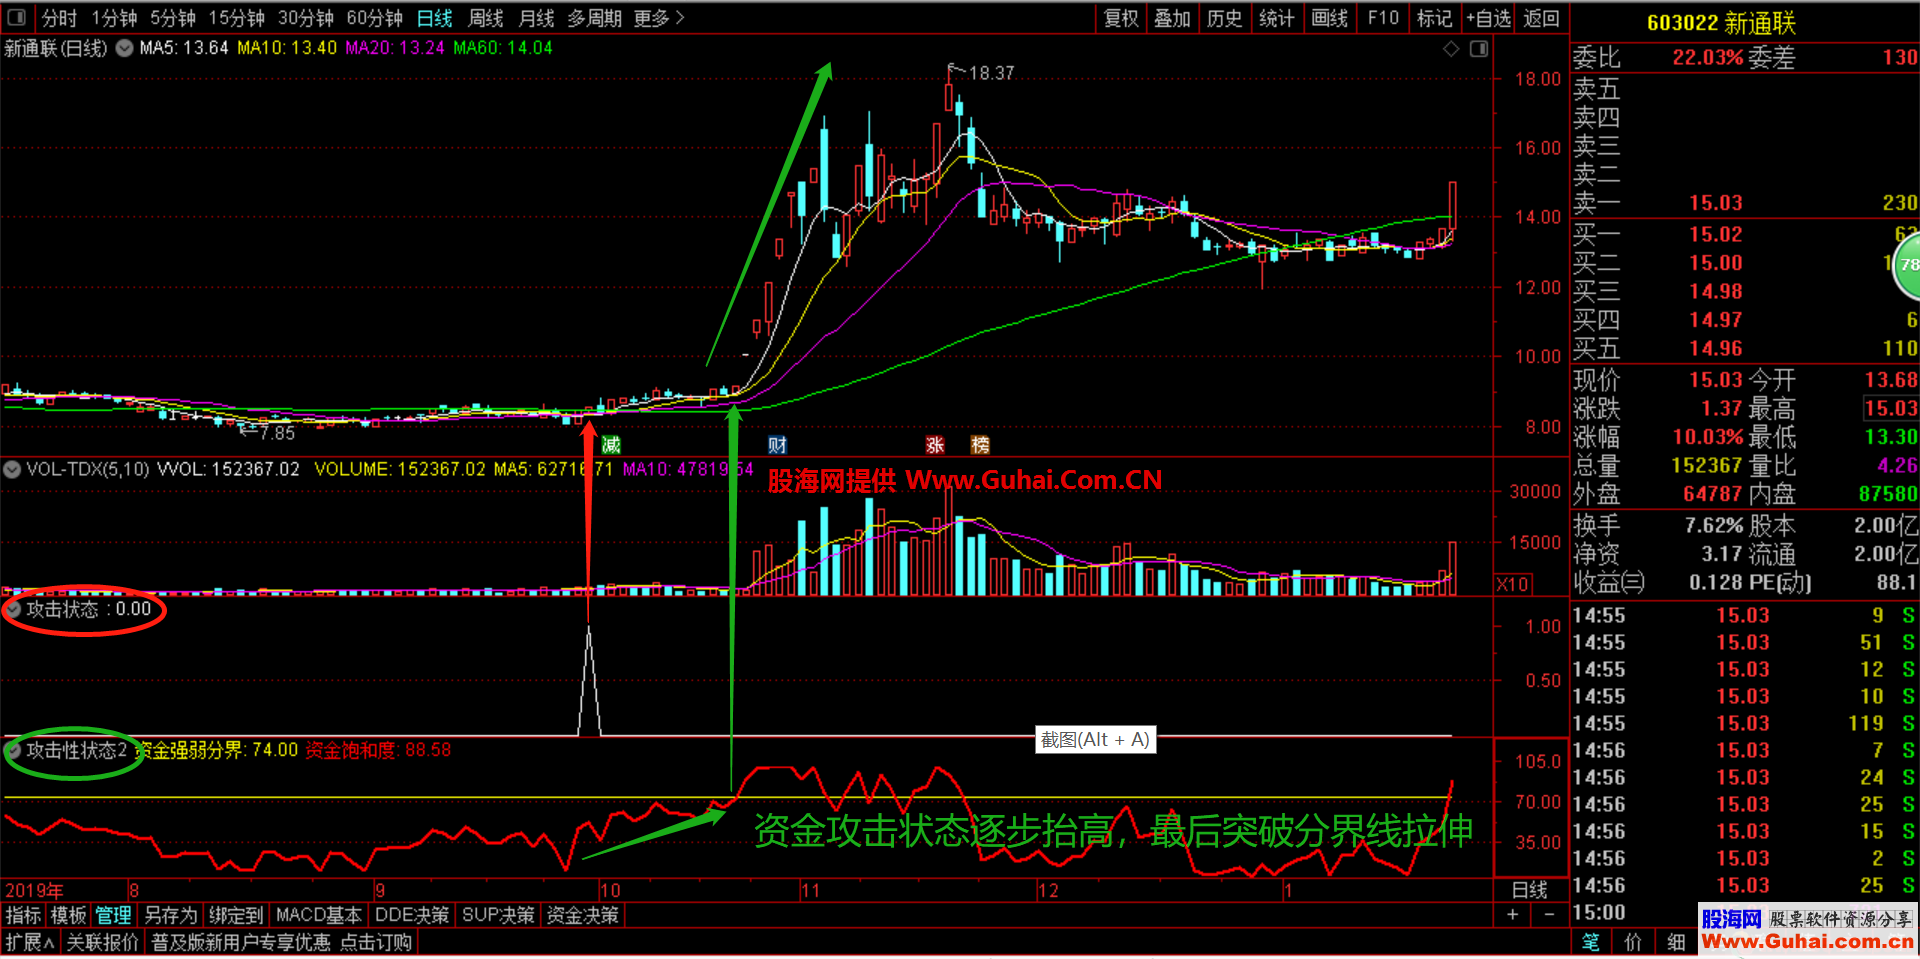Click the 7.85 low price label
The image size is (1920, 959).
tap(277, 433)
